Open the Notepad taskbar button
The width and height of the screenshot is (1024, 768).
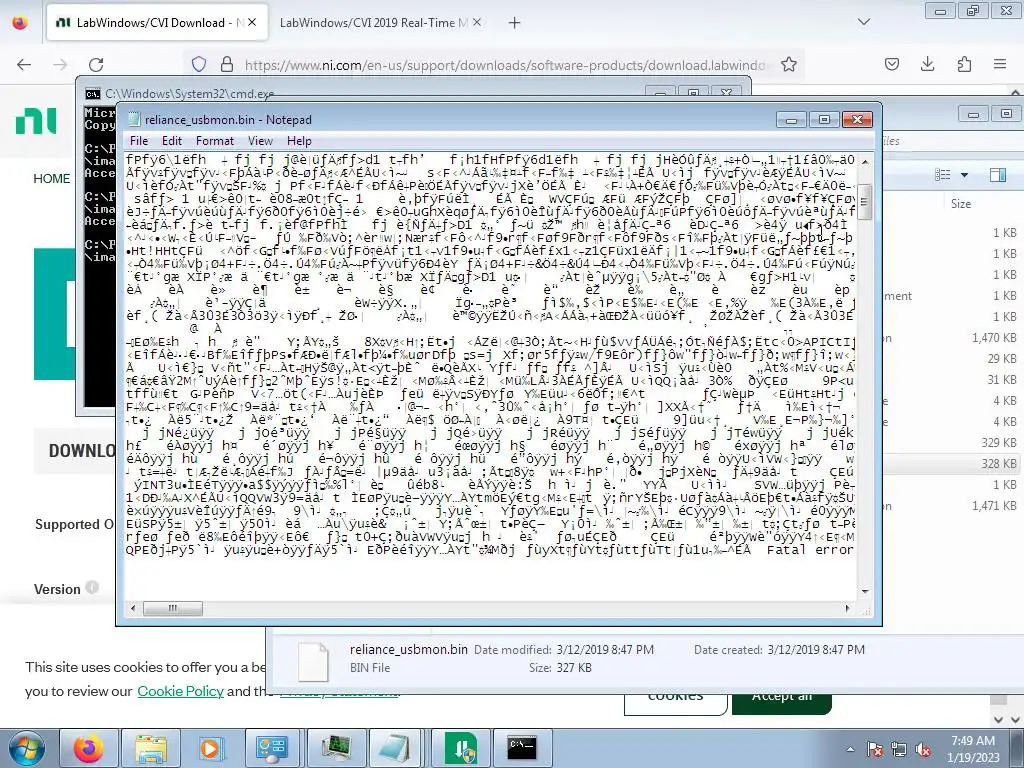[x=396, y=748]
